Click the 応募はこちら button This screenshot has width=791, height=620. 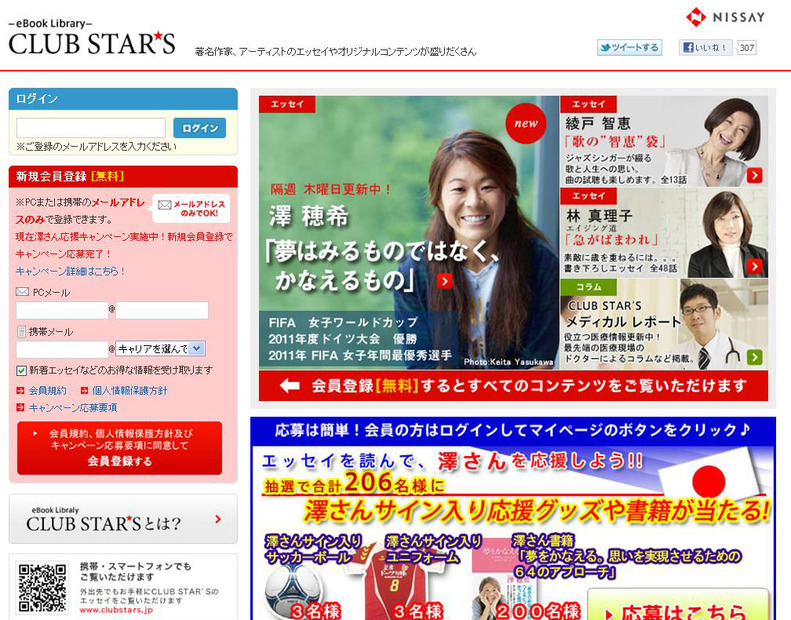point(679,605)
